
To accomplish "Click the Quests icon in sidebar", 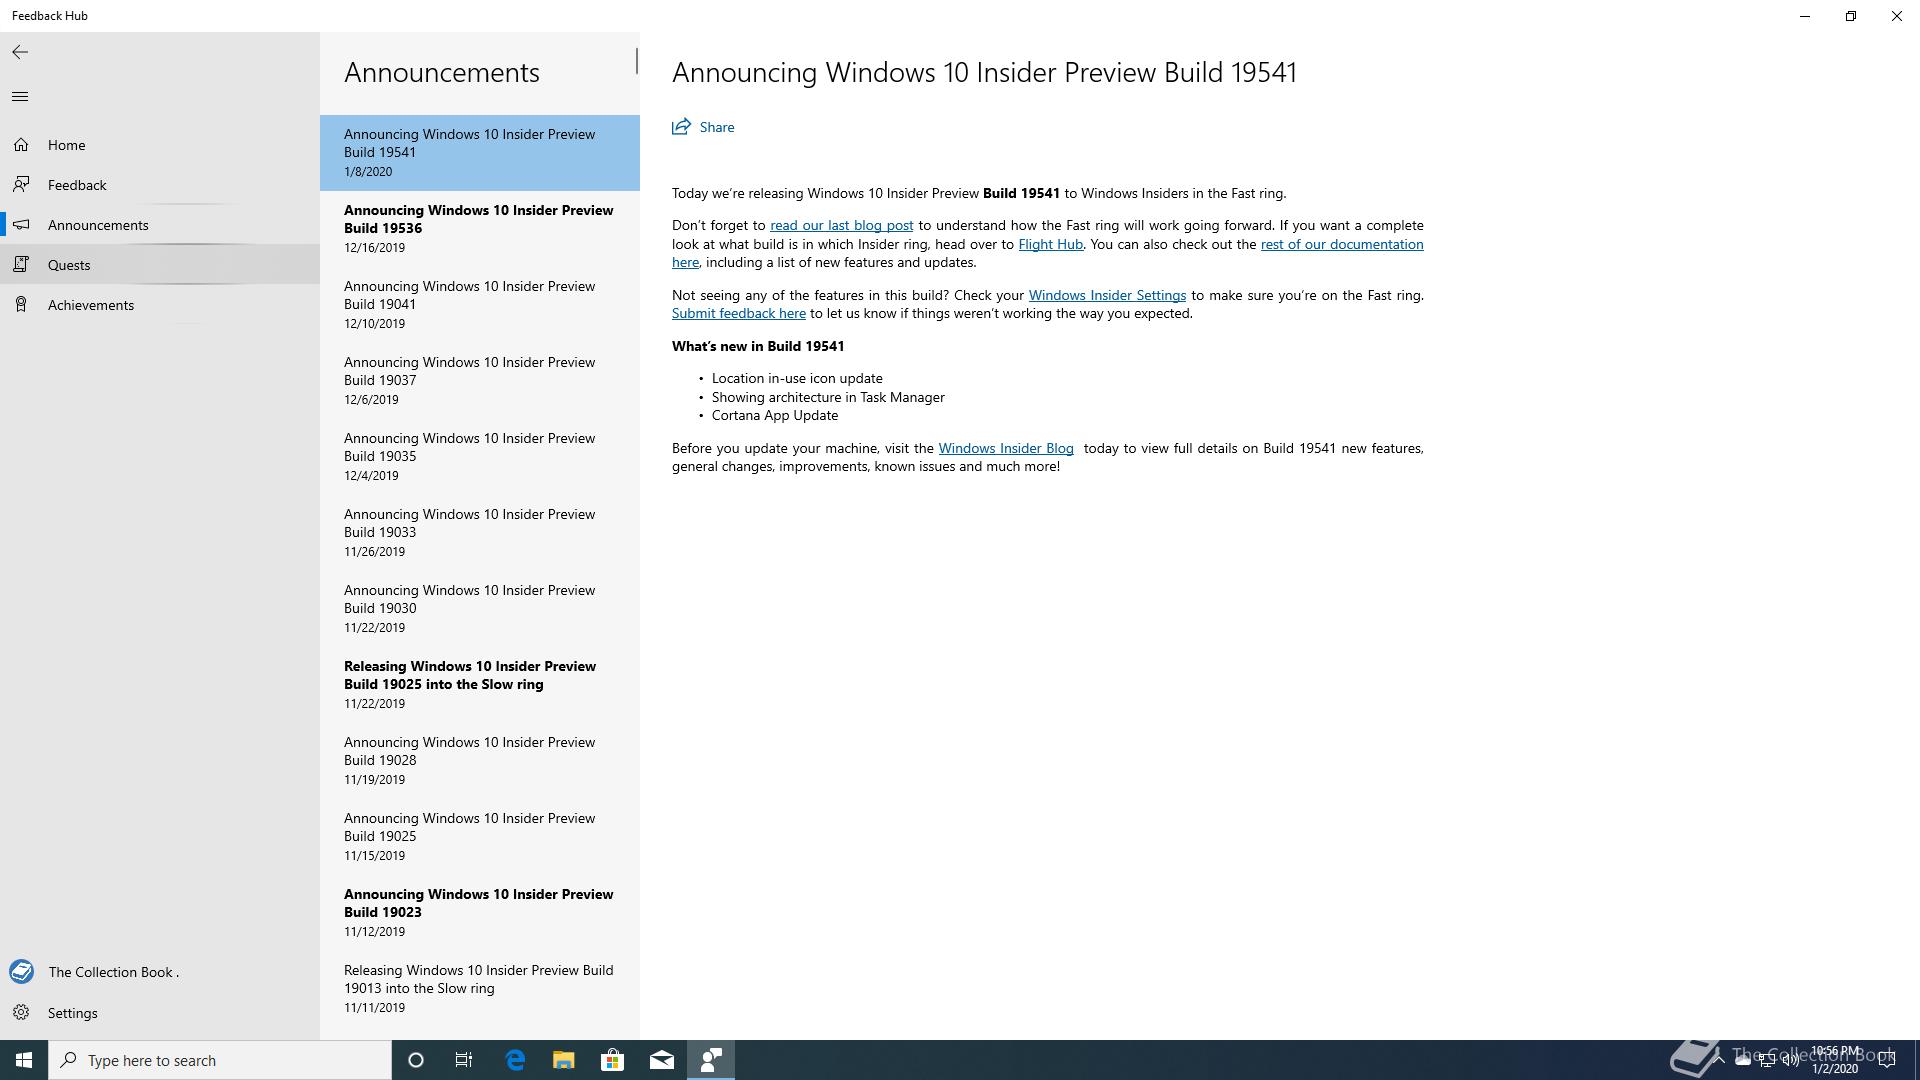I will point(21,265).
